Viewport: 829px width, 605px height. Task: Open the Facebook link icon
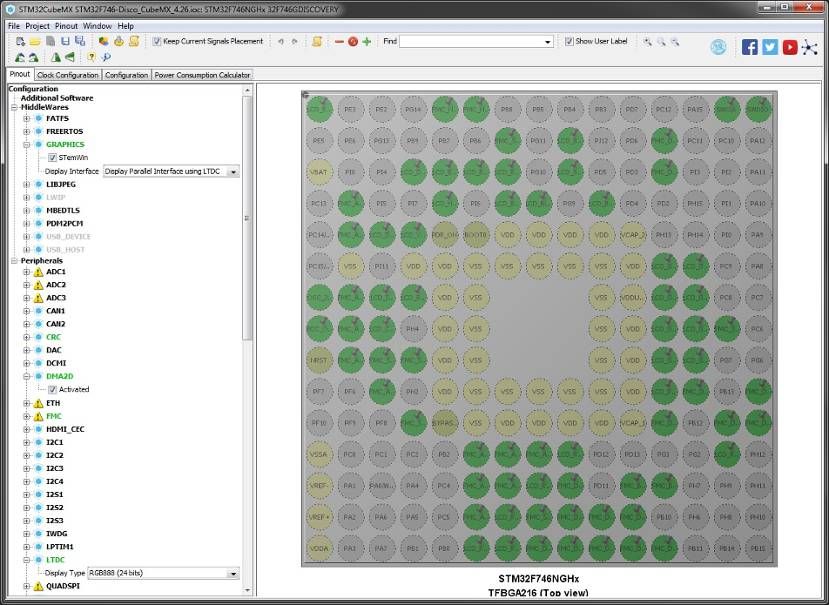point(749,47)
